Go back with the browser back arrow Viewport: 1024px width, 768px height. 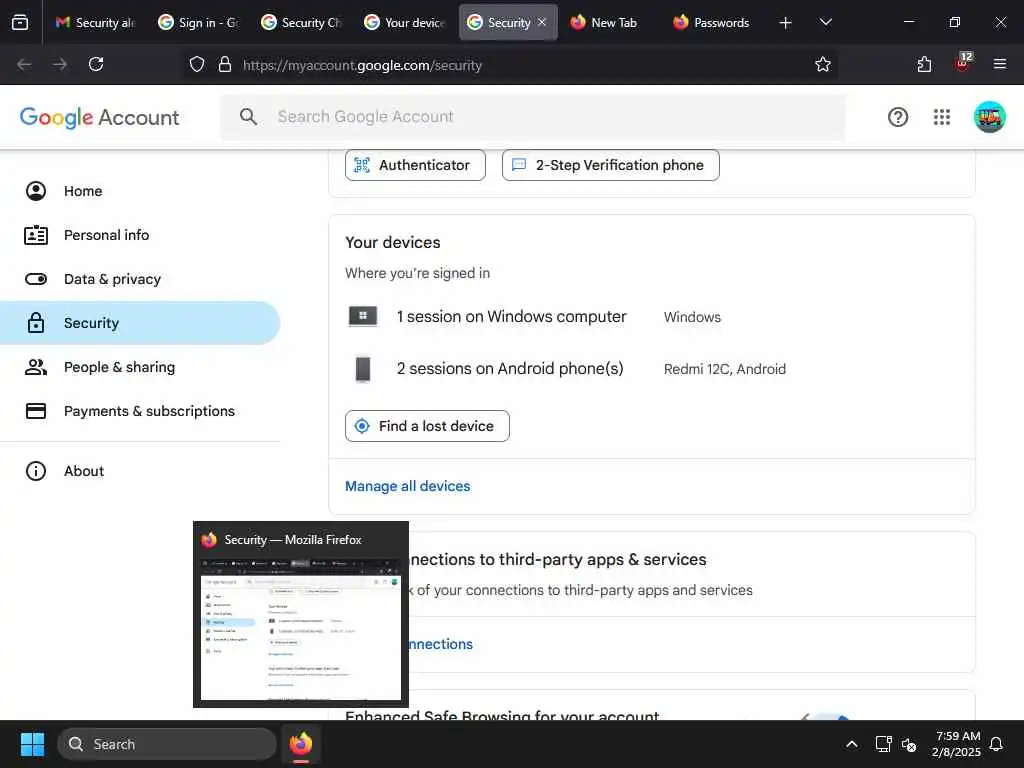[24, 65]
